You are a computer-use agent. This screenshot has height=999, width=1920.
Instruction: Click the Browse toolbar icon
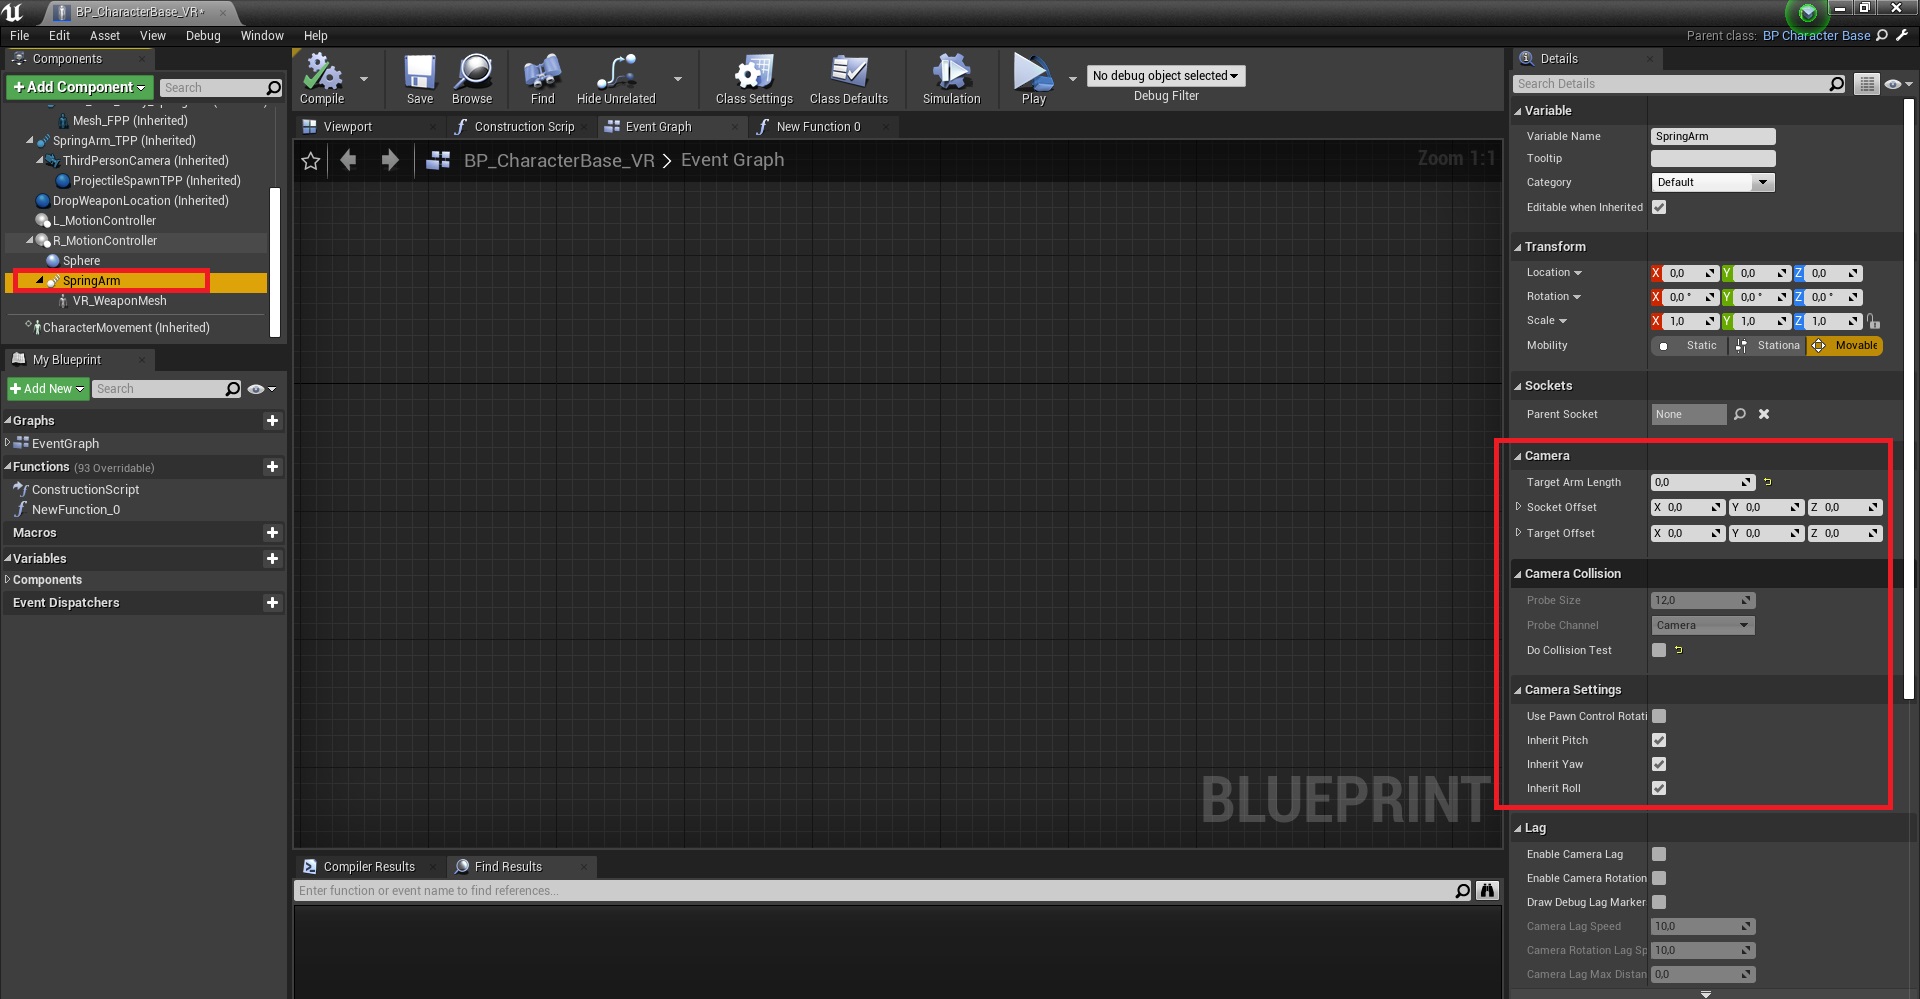[472, 78]
